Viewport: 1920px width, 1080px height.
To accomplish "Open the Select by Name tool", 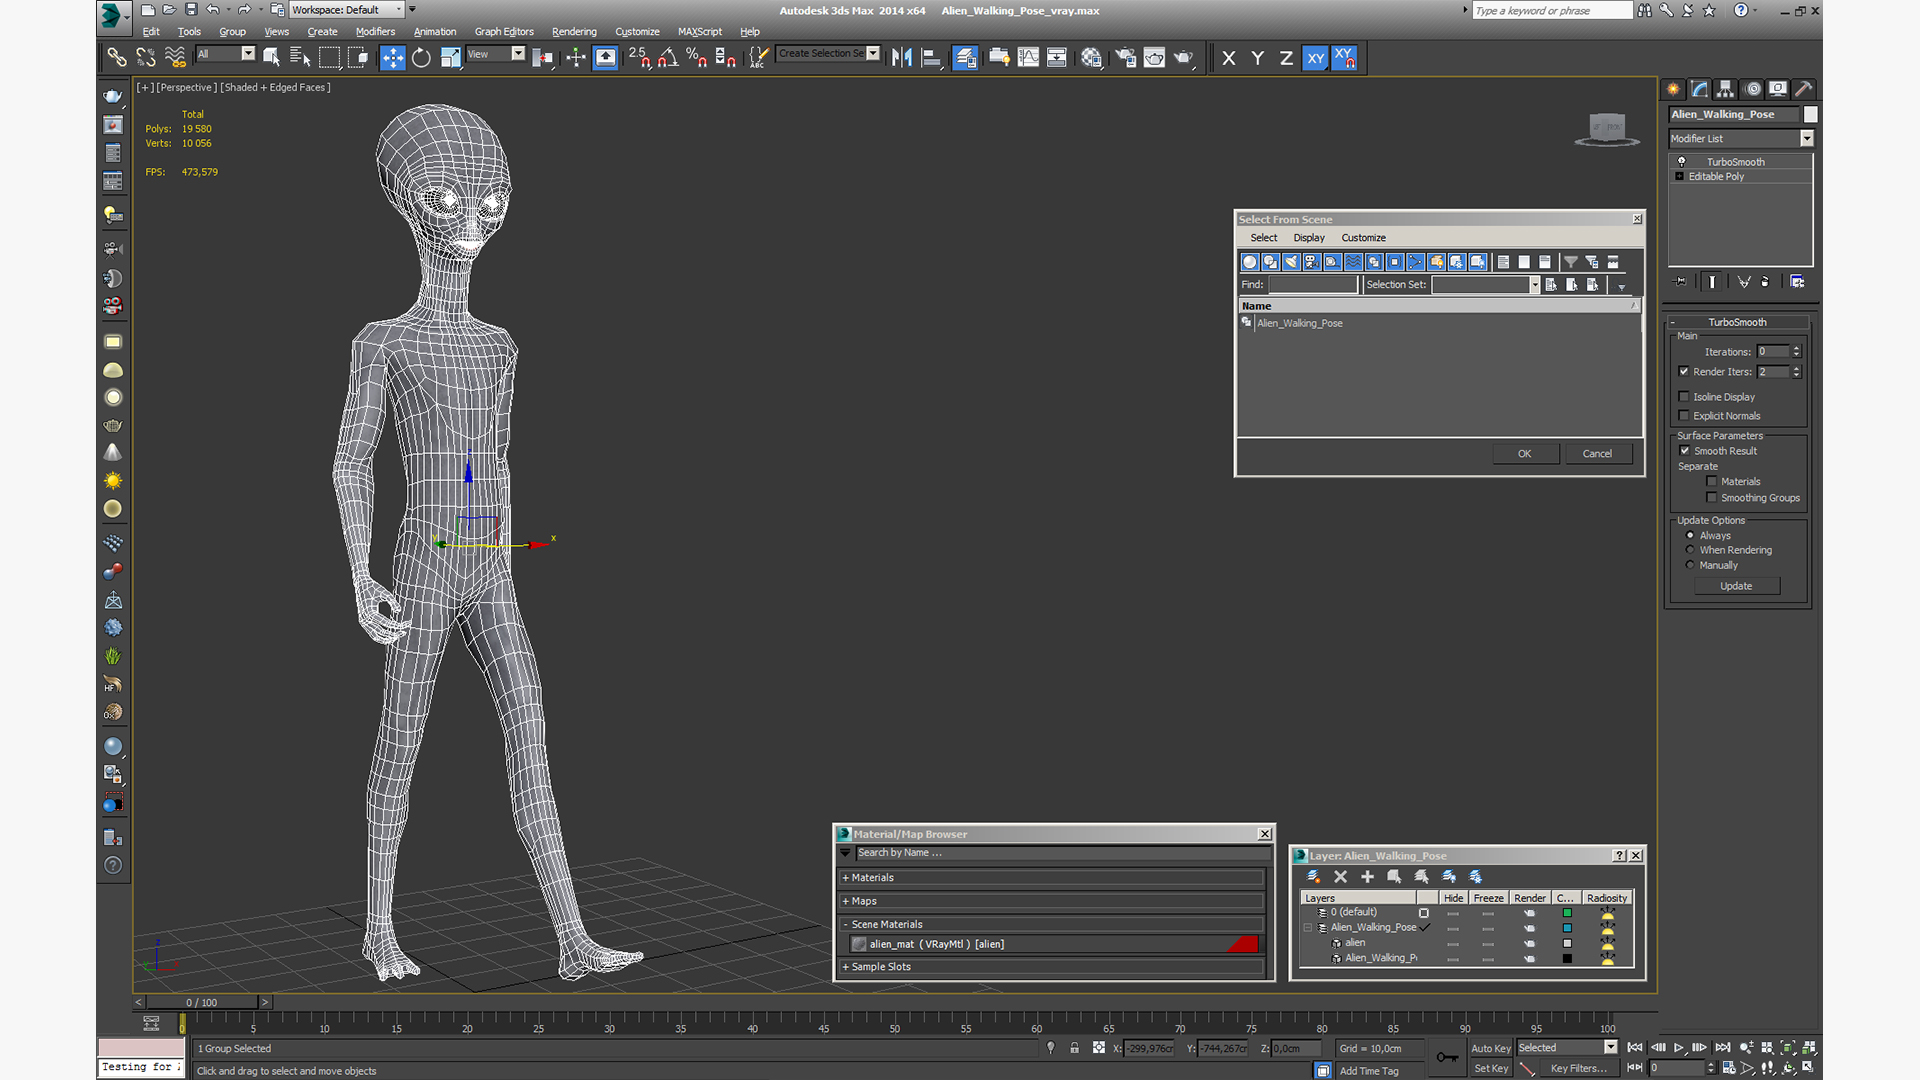I will click(x=300, y=58).
